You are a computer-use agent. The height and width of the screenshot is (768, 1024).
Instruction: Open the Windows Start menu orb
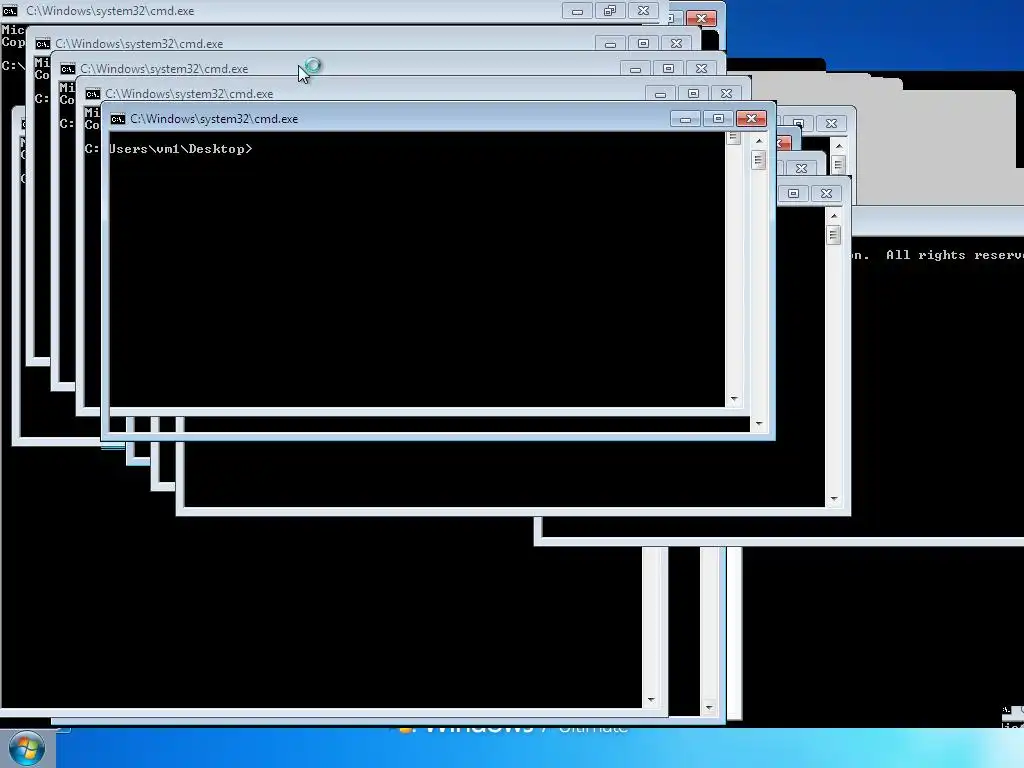point(27,748)
